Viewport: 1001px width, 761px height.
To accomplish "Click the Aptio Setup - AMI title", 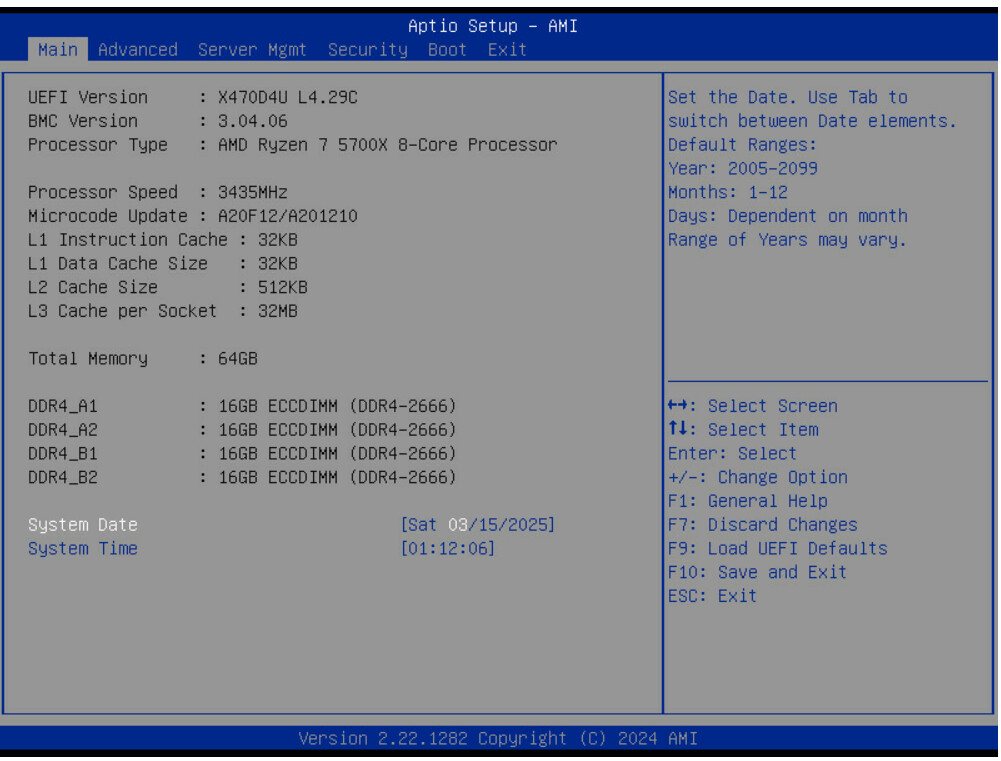I will point(493,26).
